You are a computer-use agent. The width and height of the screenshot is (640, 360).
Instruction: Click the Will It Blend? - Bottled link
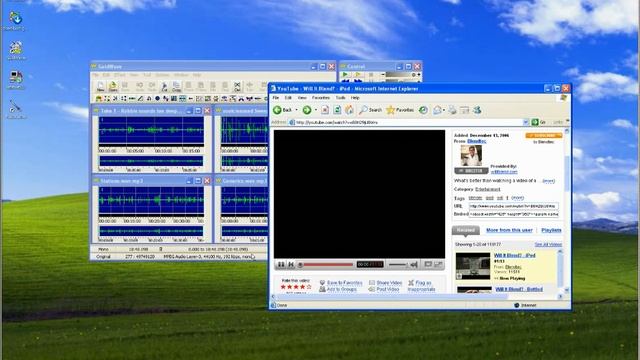(519, 289)
